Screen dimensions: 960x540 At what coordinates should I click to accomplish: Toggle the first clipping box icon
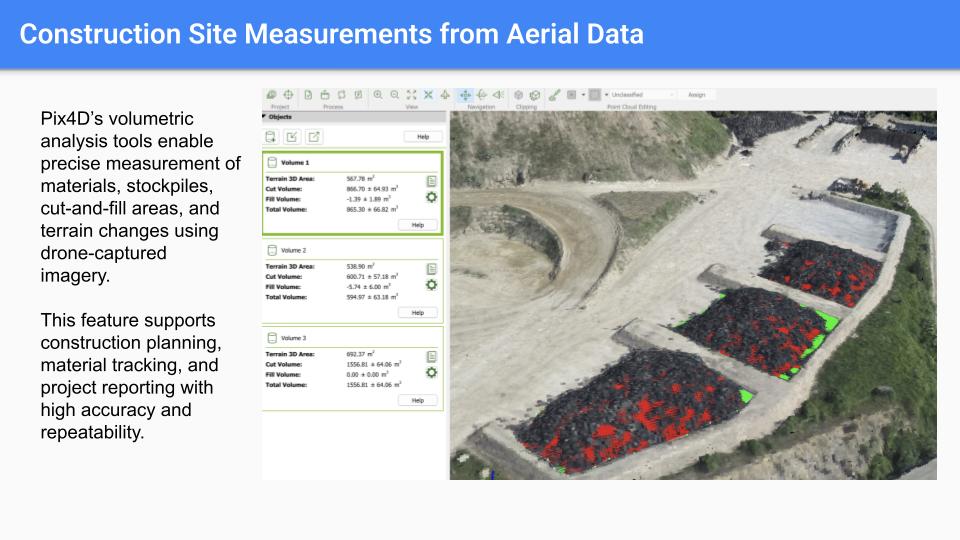click(x=519, y=95)
